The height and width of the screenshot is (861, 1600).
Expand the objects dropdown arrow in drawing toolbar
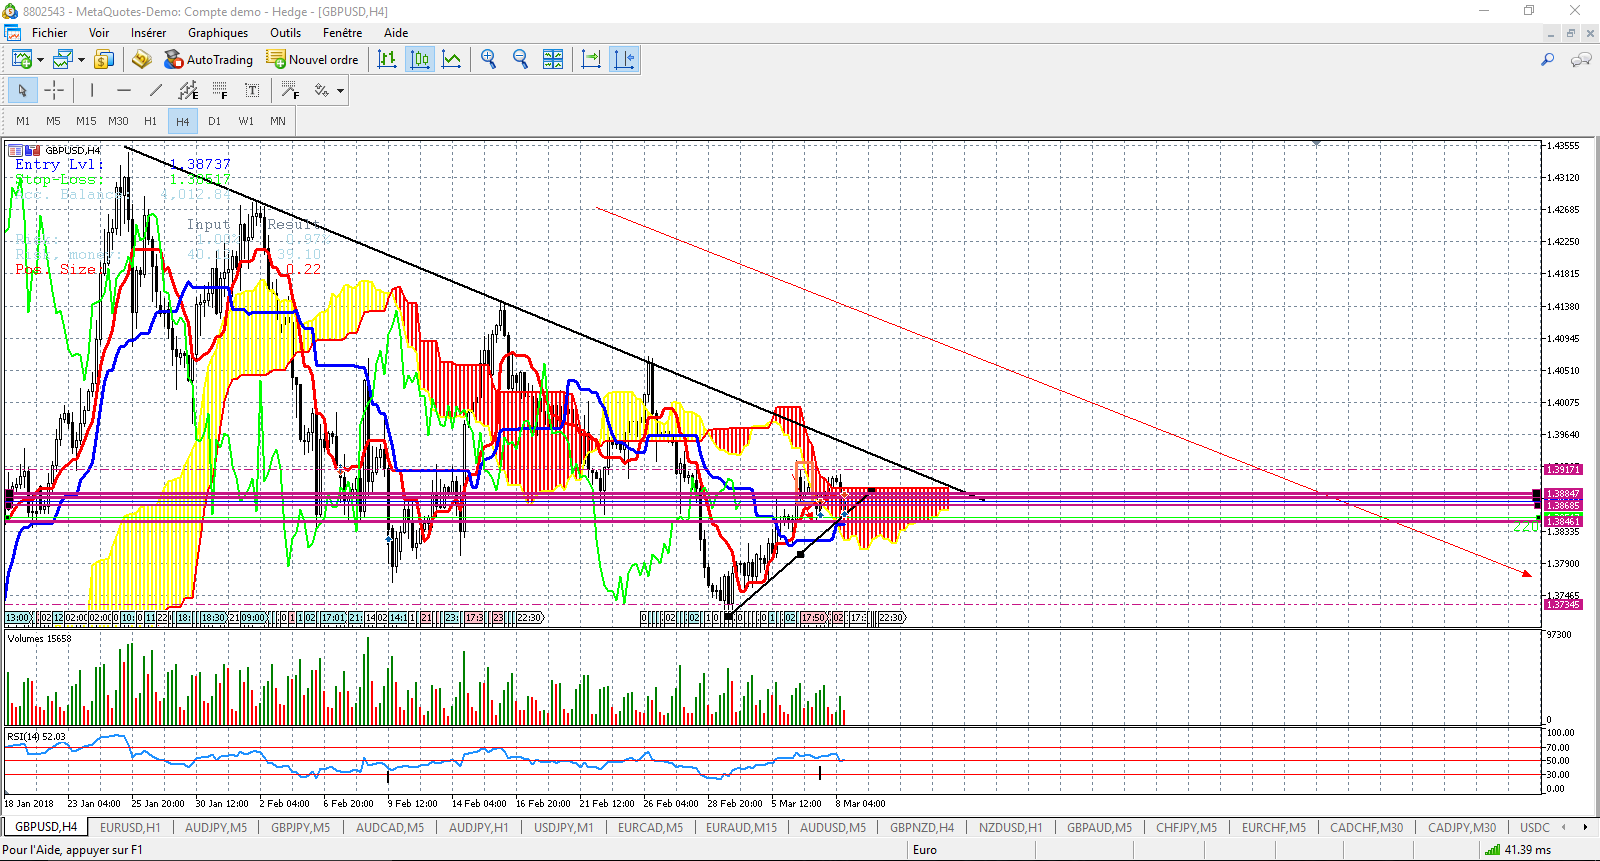[x=340, y=90]
